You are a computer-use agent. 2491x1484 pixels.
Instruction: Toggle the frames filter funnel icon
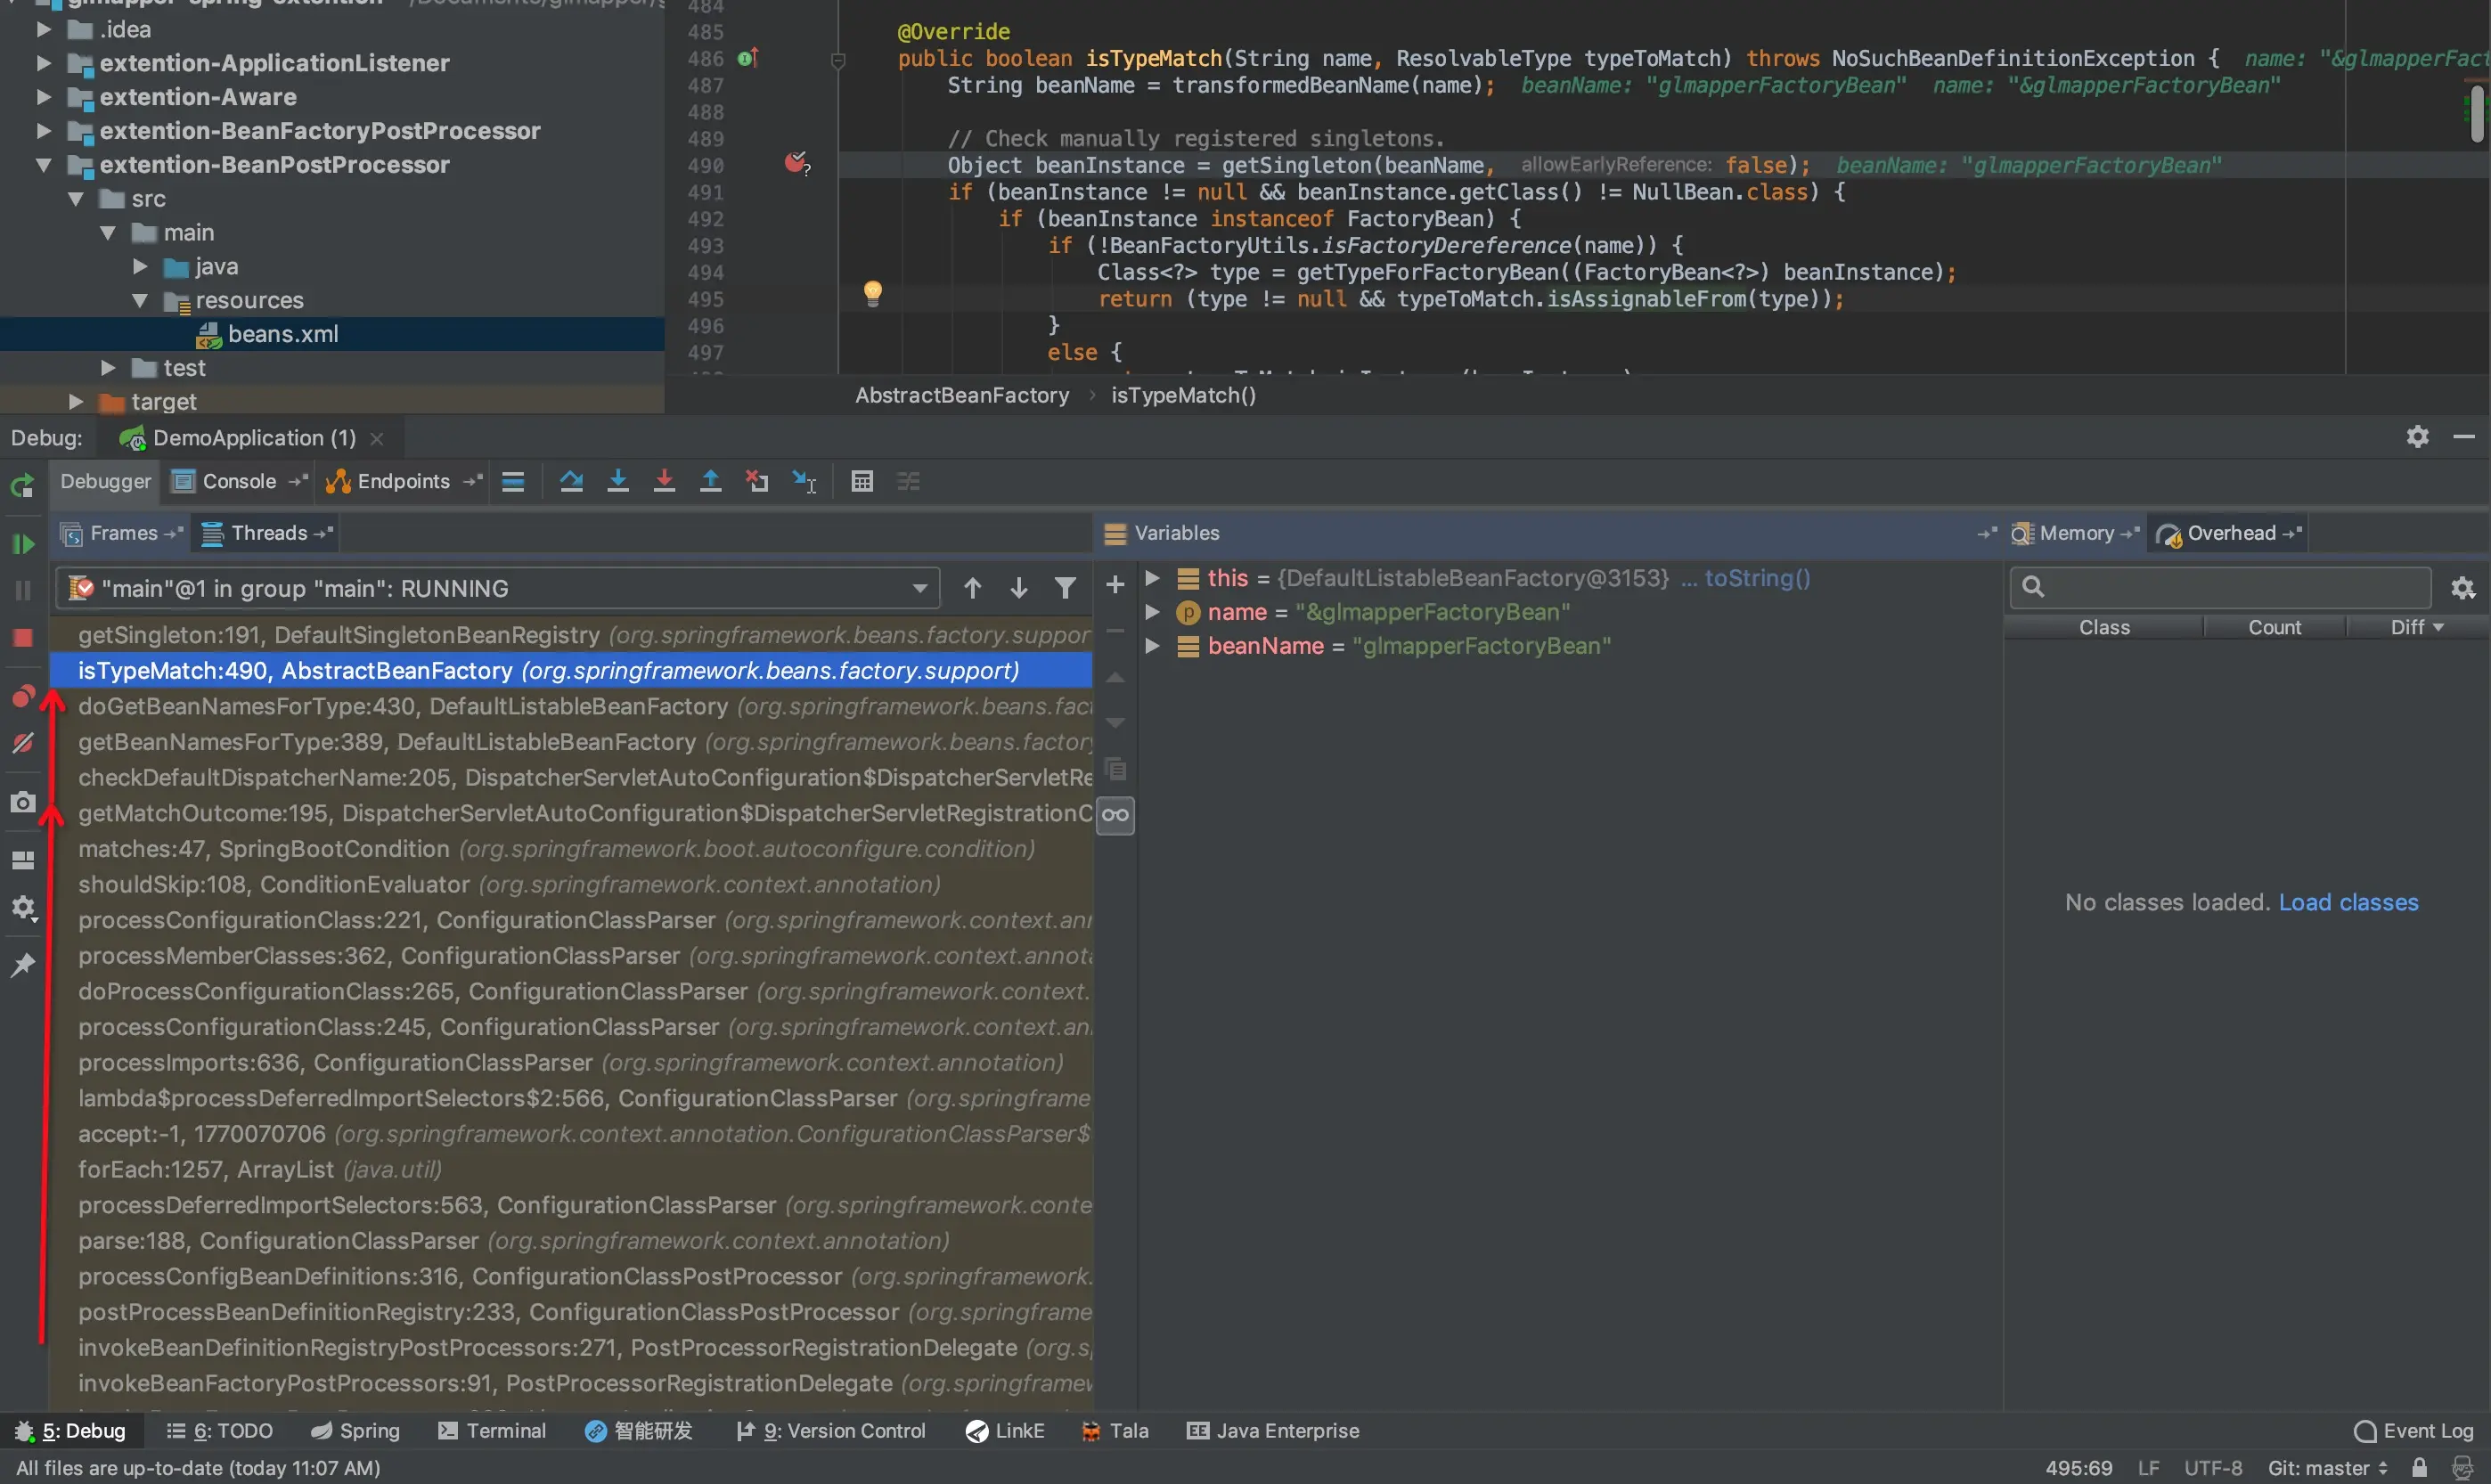[1066, 588]
